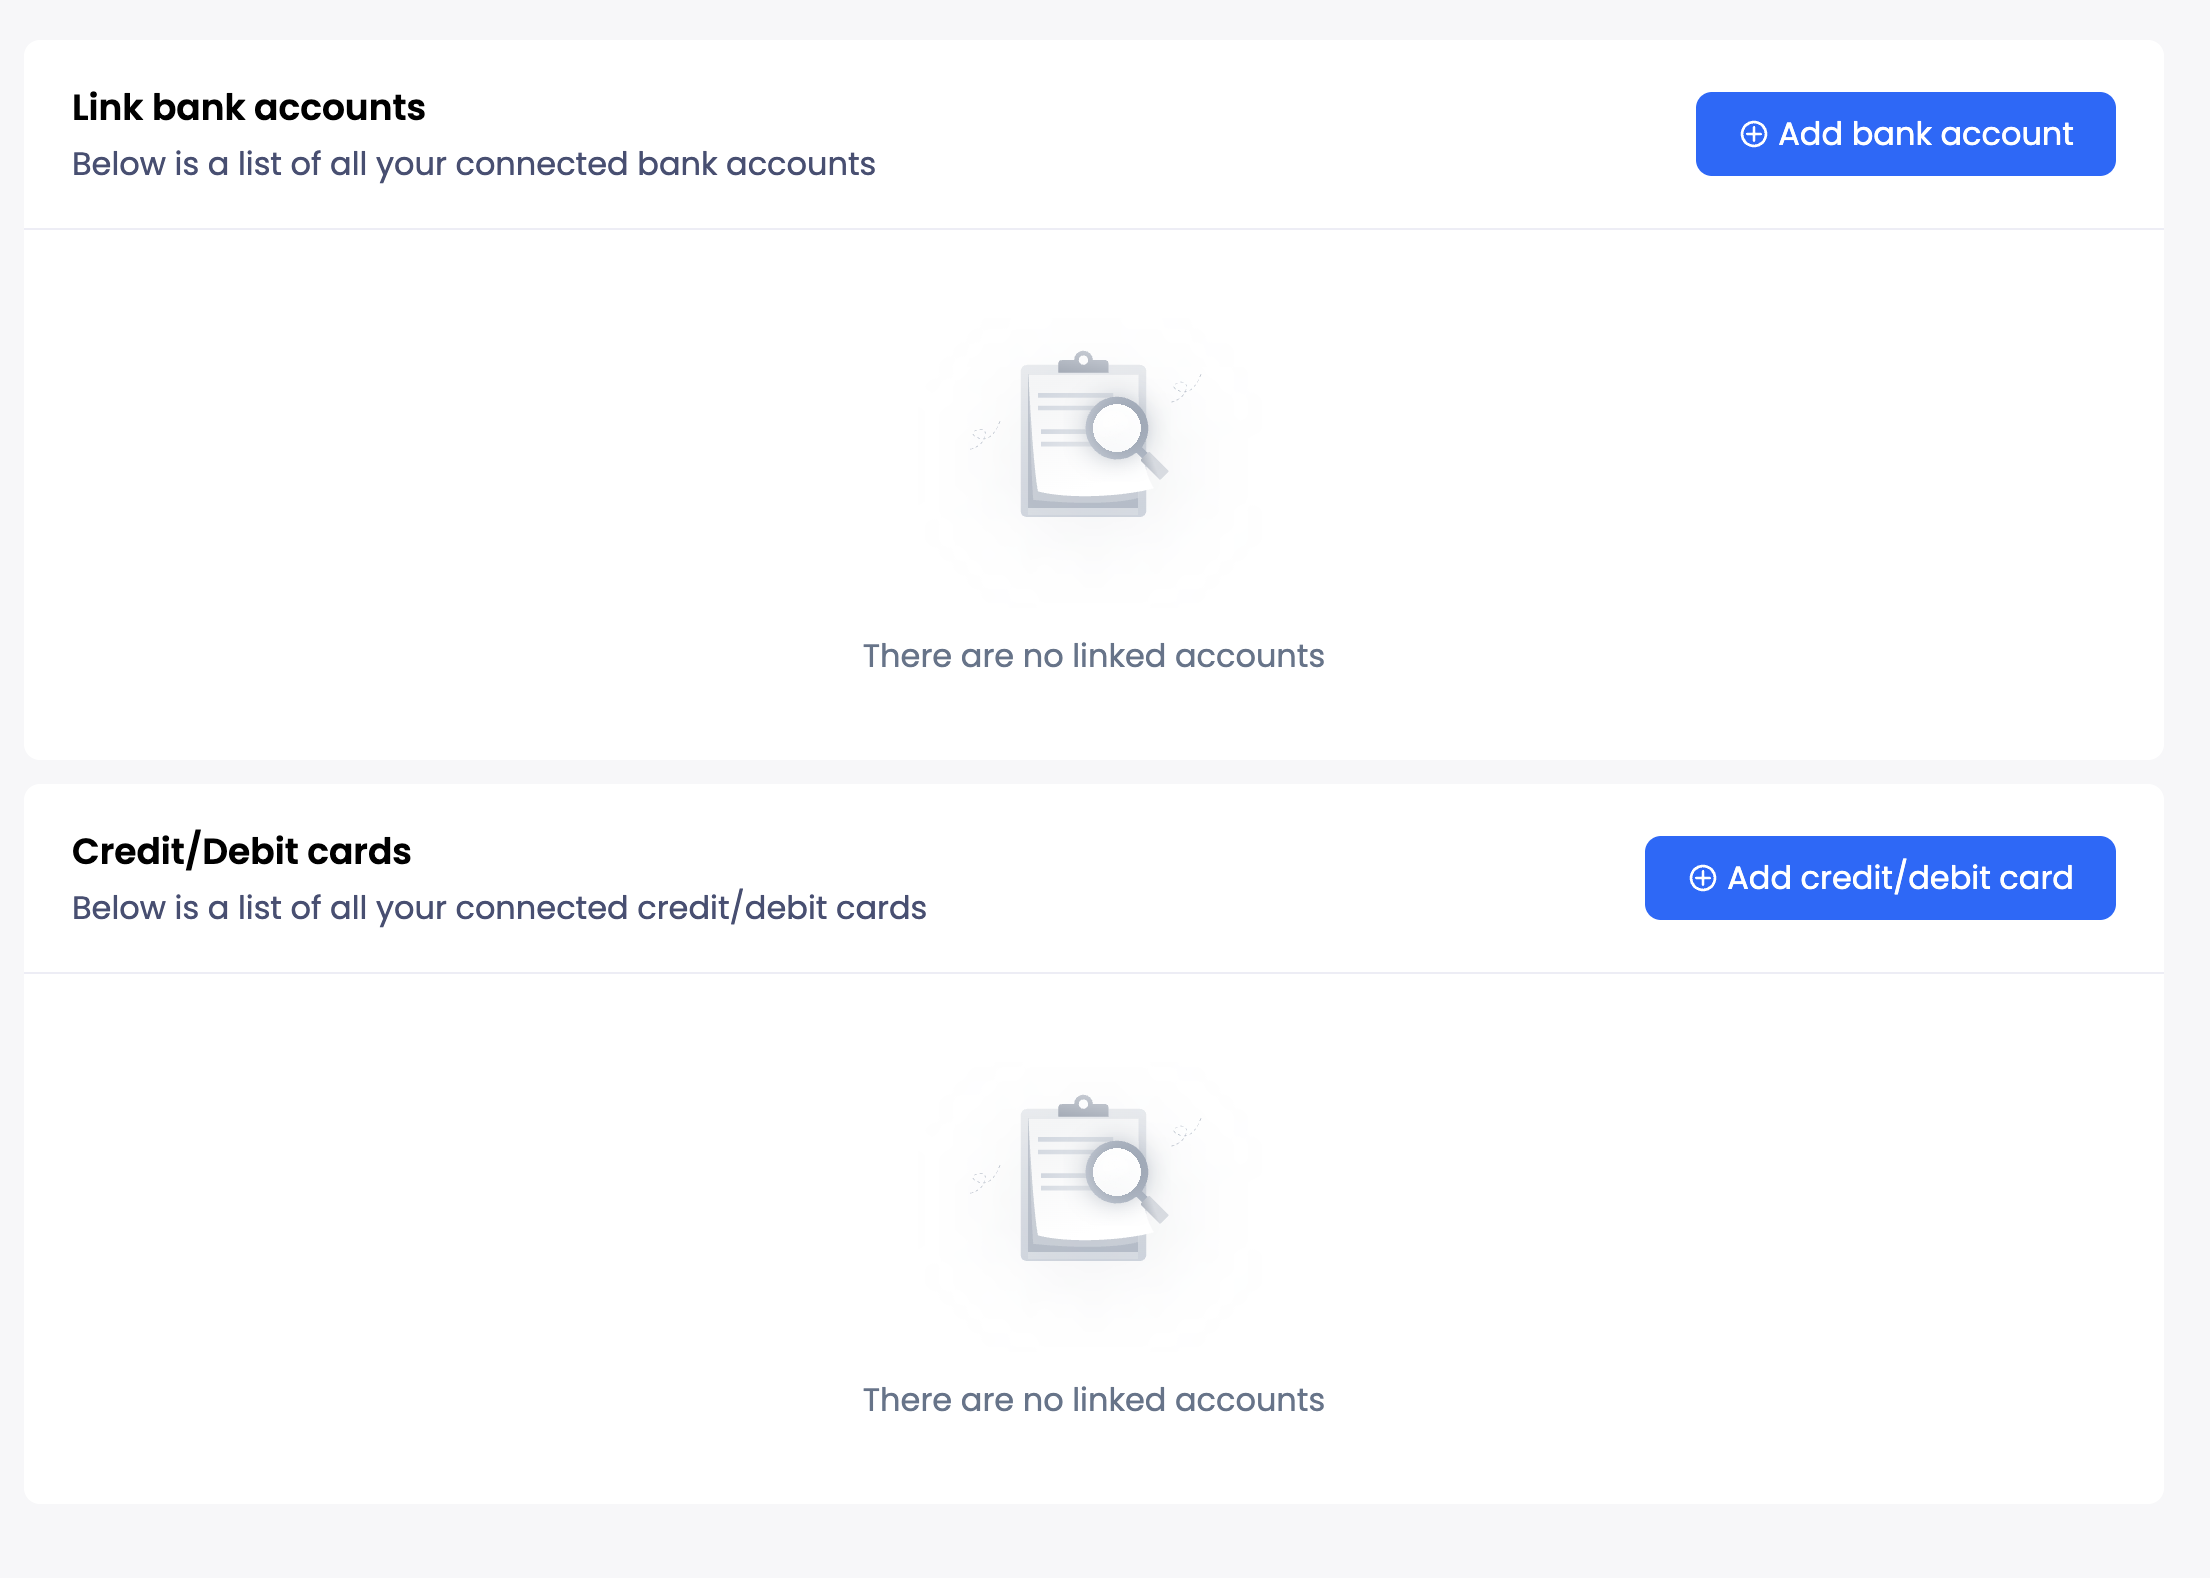Click the connected credit/debit cards description text
This screenshot has width=2210, height=1578.
coord(499,908)
